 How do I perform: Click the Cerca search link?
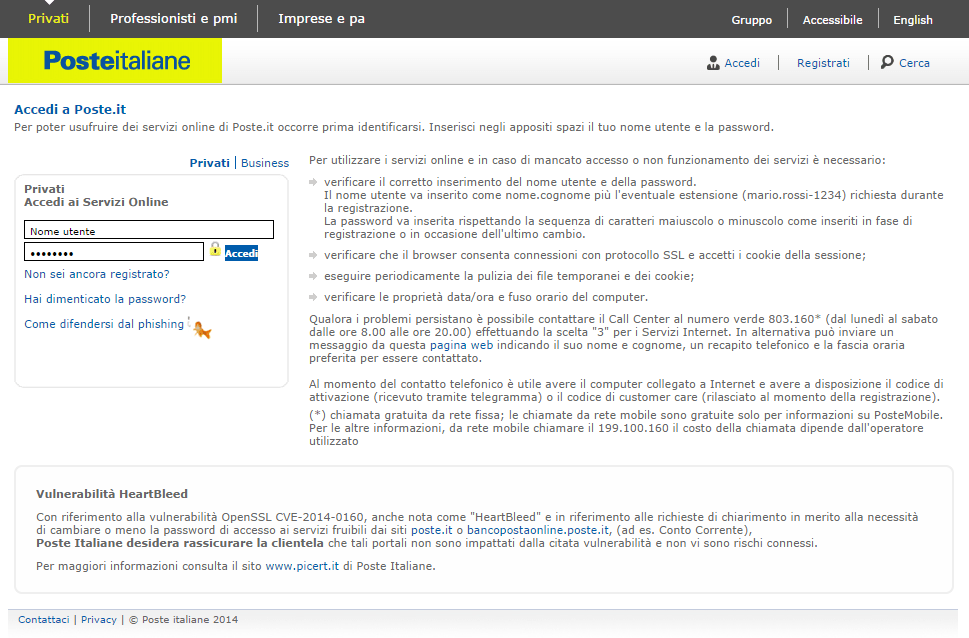pos(914,63)
